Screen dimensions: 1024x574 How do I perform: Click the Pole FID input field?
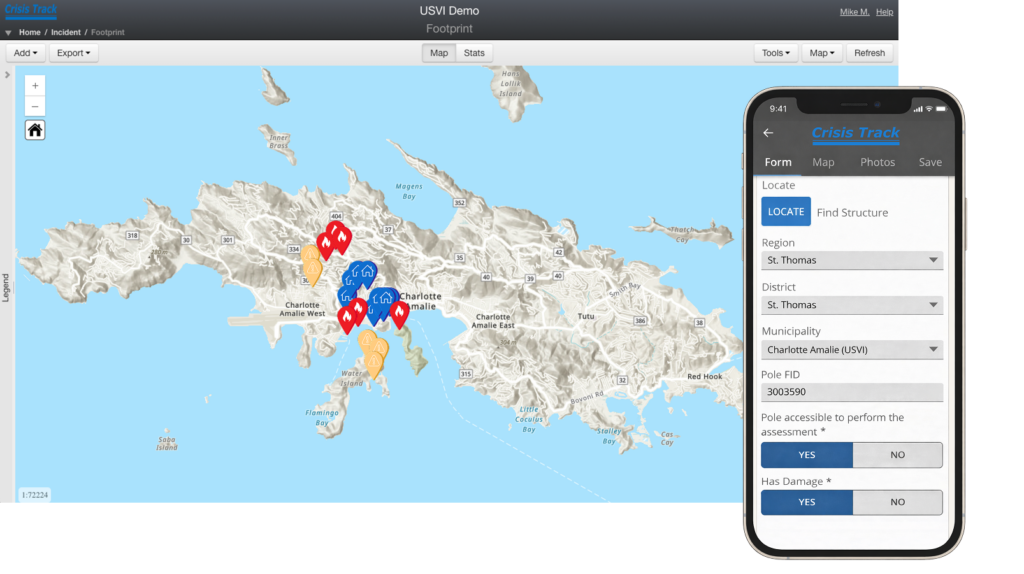(852, 393)
